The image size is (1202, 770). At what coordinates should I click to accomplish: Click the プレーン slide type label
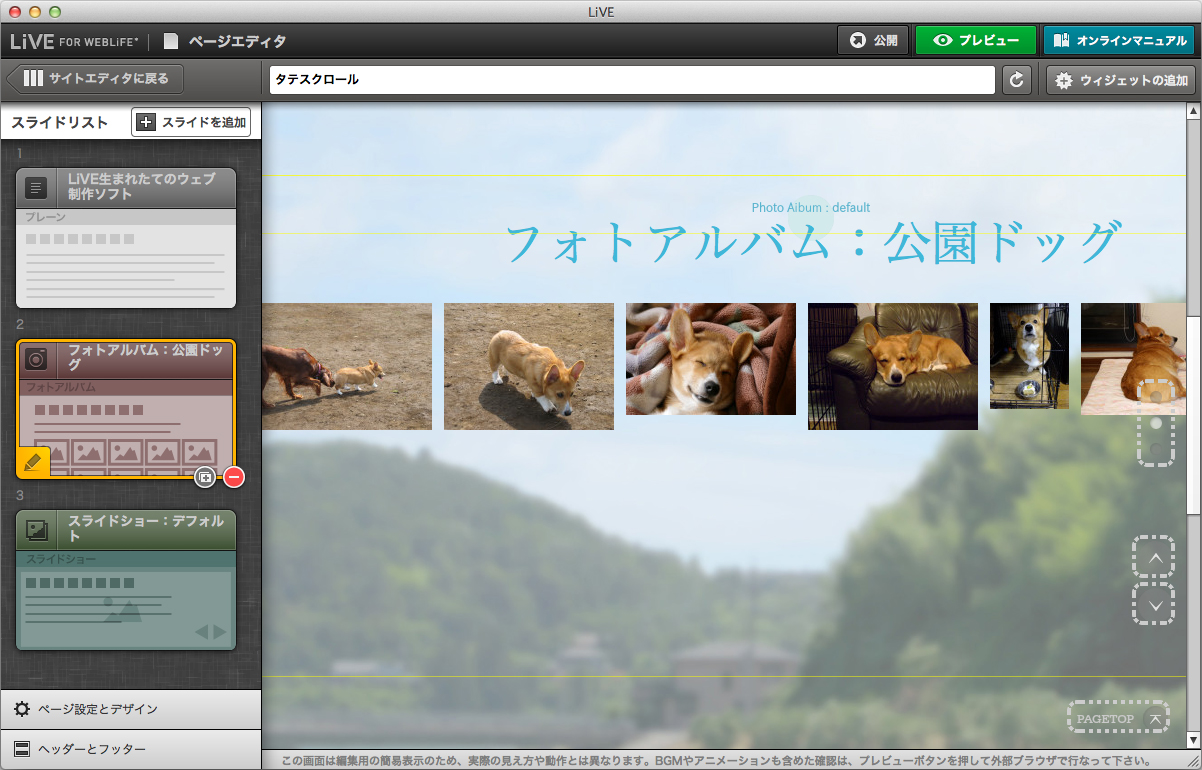[46, 217]
